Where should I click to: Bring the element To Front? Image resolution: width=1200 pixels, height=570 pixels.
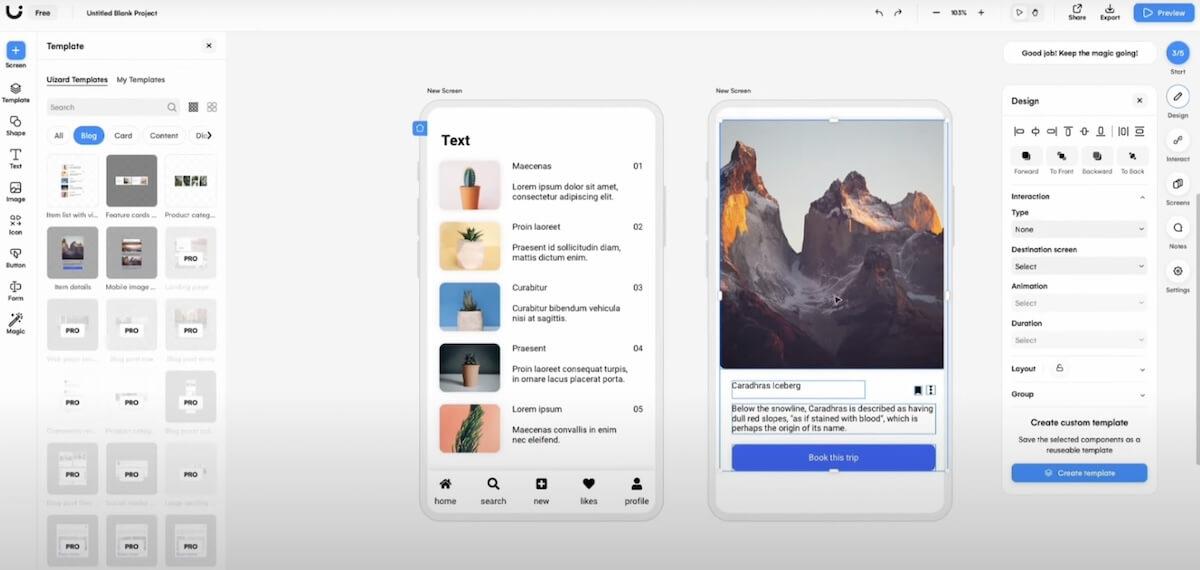[1061, 157]
